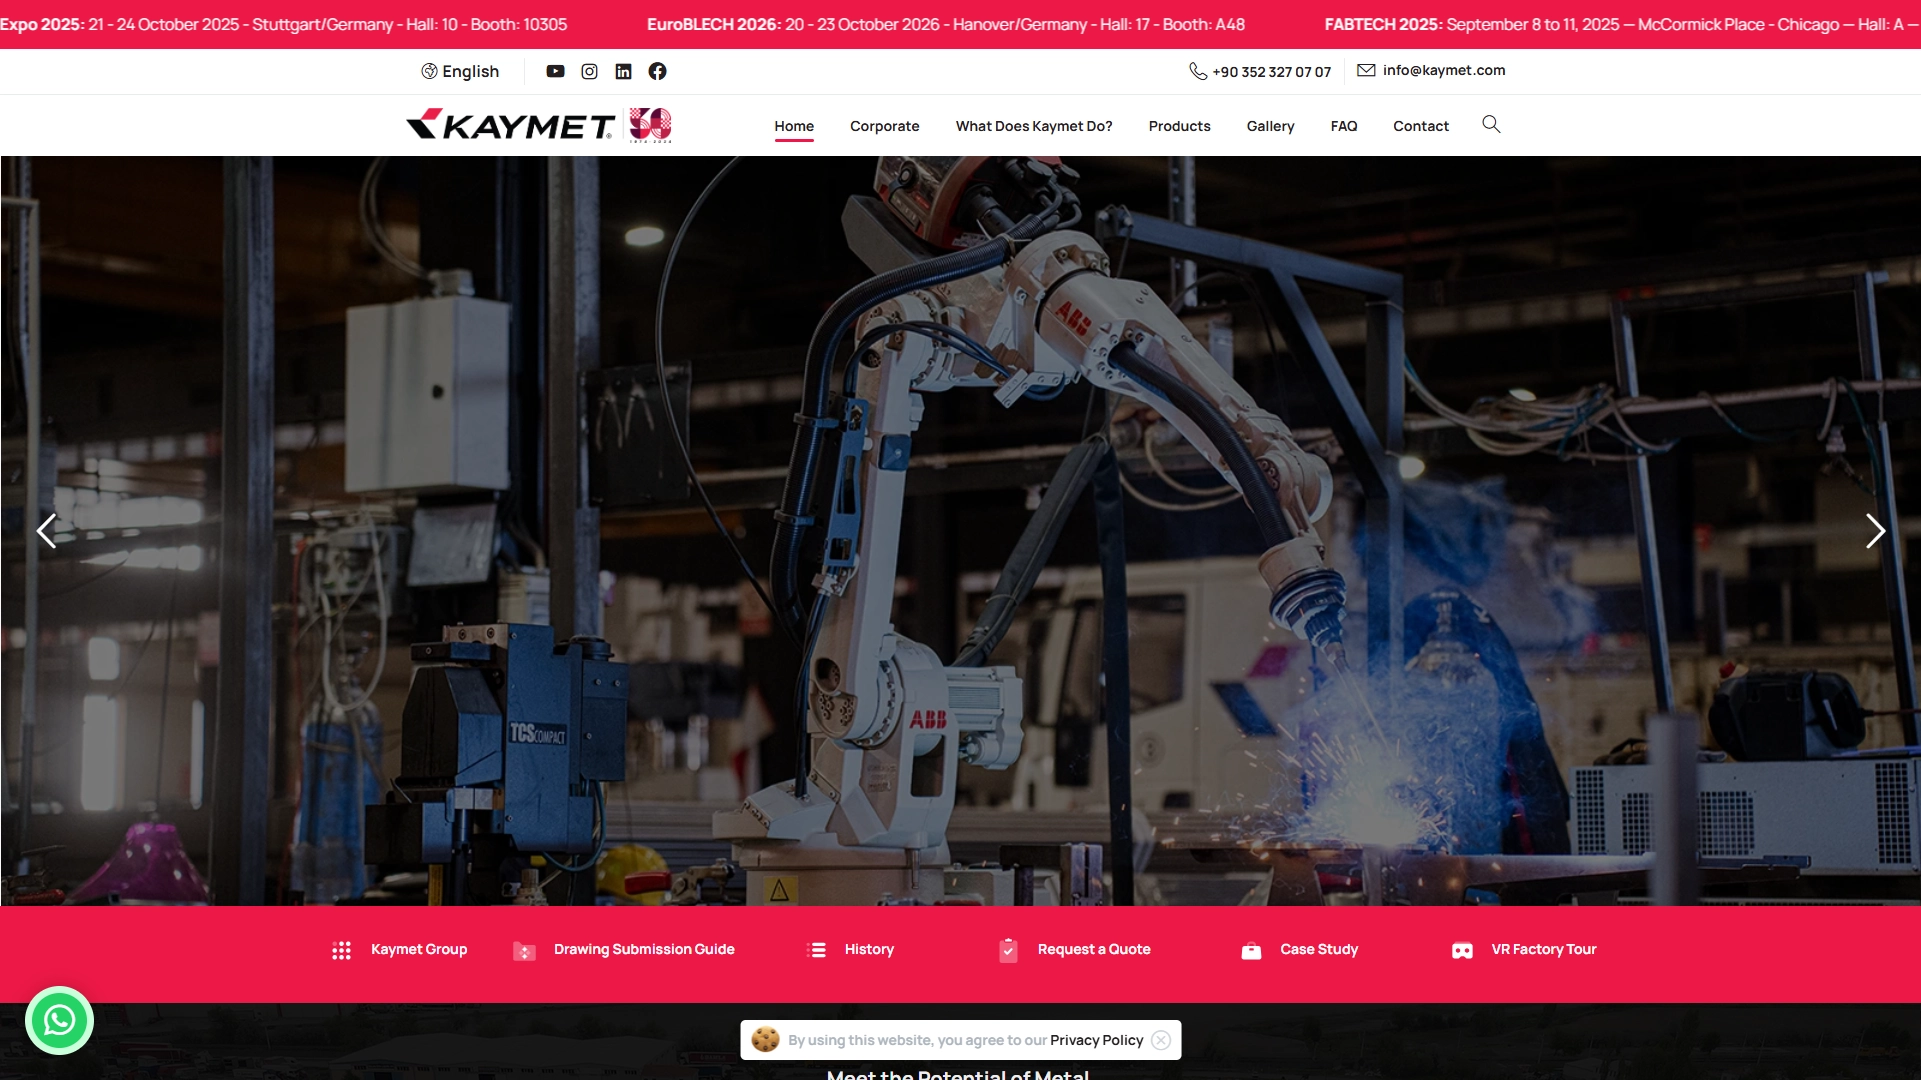This screenshot has height=1080, width=1921.
Task: Click the FABTECH 2025 ticker announcement
Action: click(x=1622, y=24)
